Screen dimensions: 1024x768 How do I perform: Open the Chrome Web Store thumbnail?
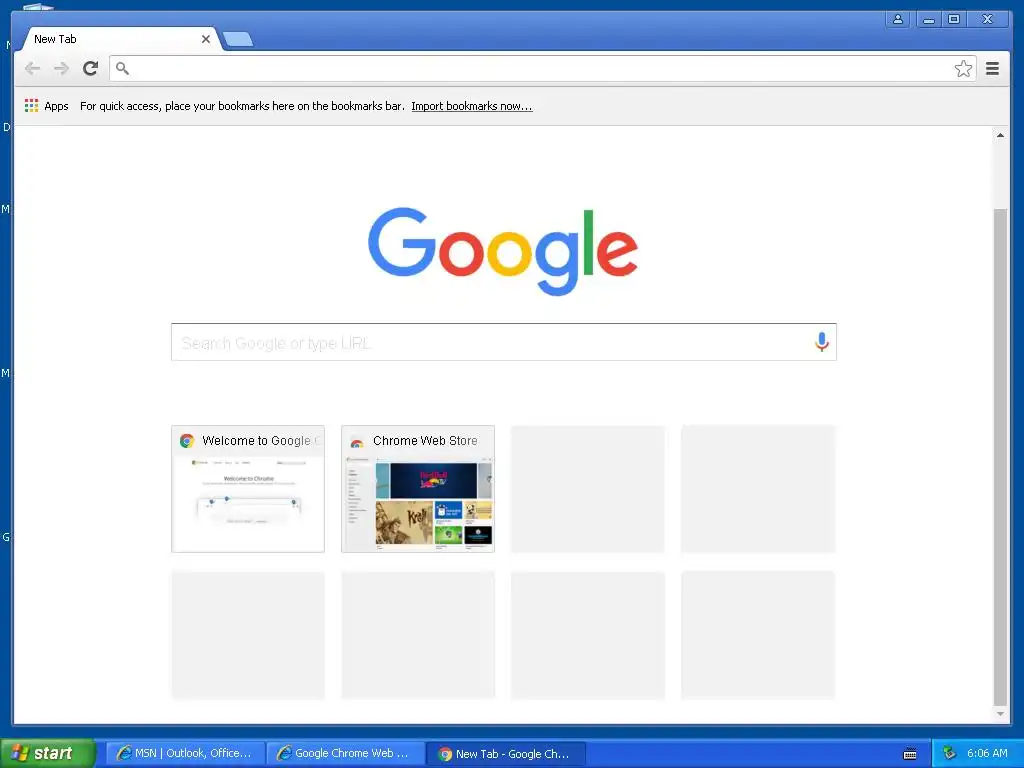[x=418, y=489]
